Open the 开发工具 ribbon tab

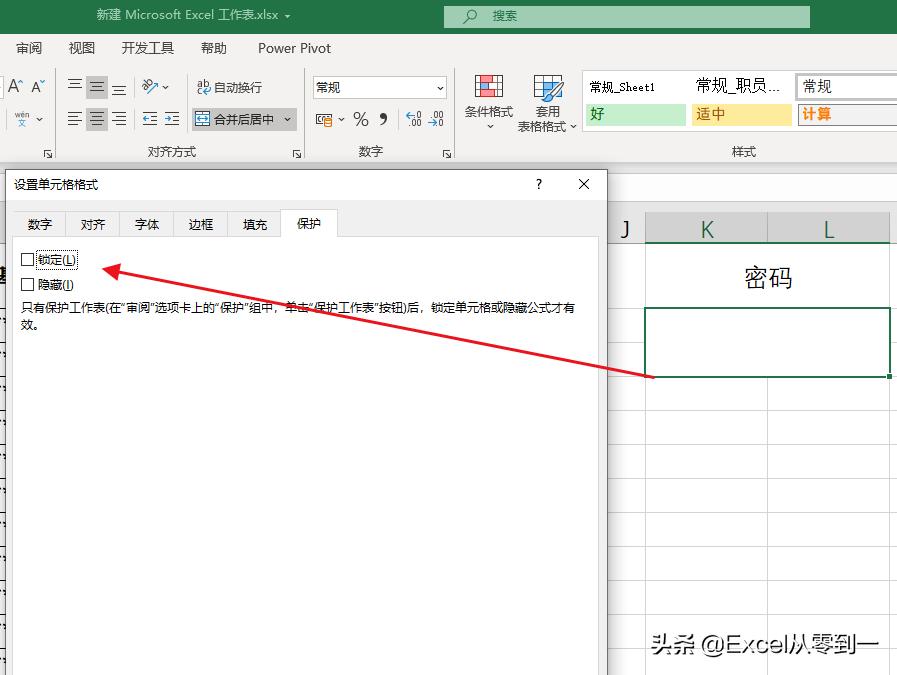pyautogui.click(x=147, y=48)
